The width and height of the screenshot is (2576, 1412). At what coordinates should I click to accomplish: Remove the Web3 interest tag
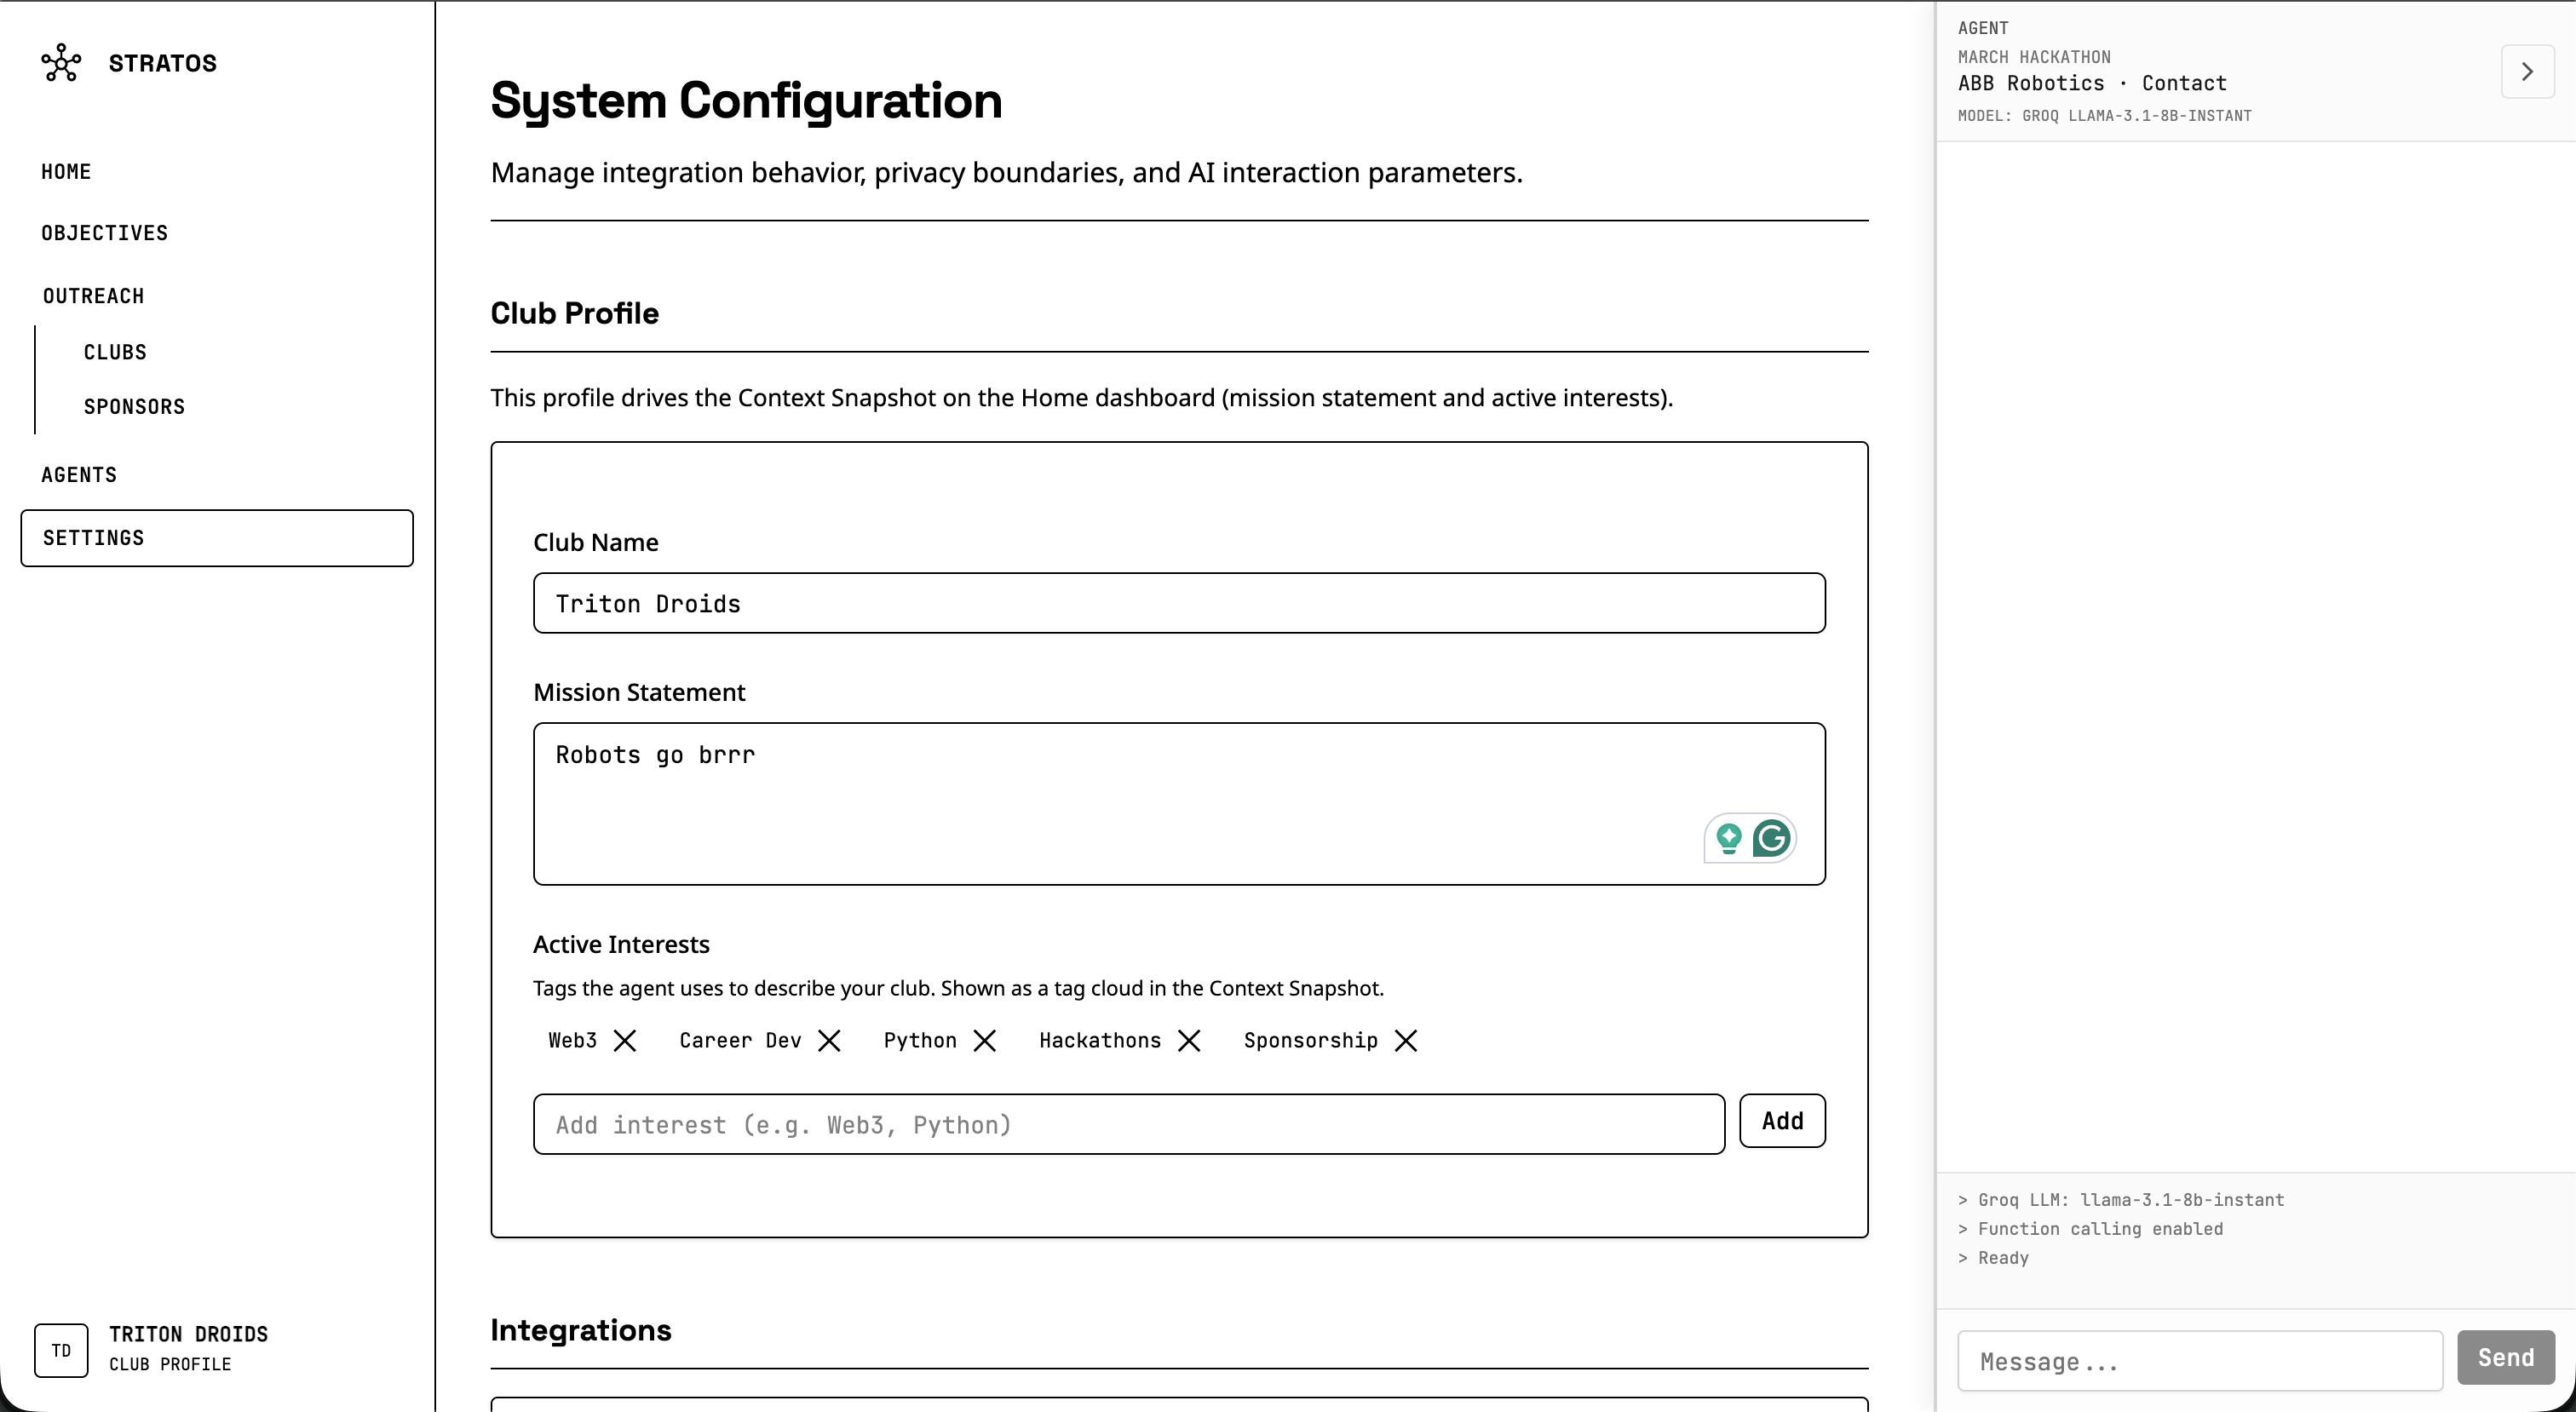click(x=625, y=1041)
